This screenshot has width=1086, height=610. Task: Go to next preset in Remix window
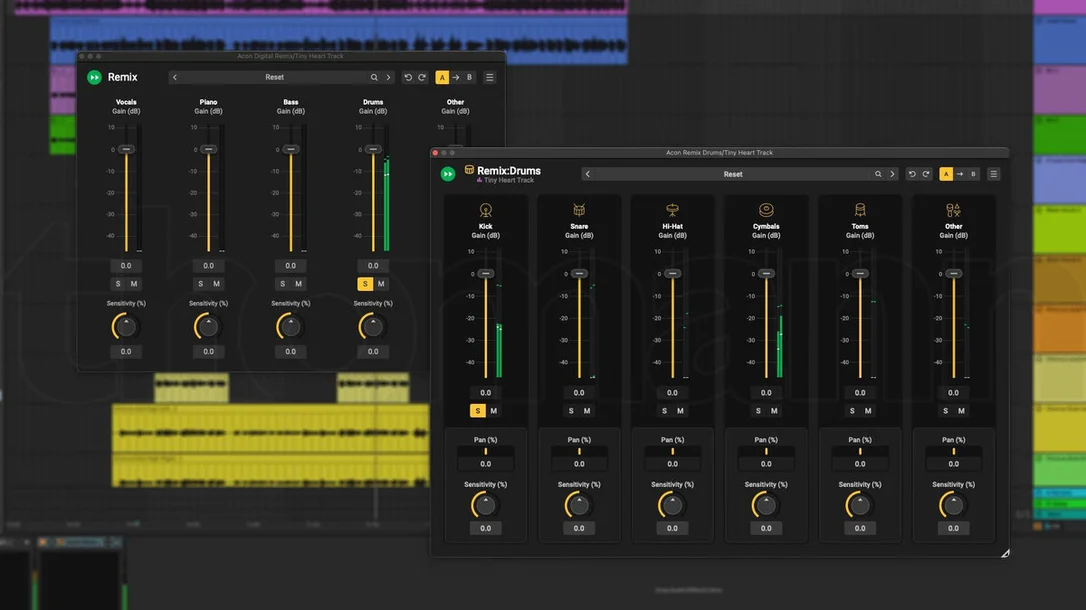click(x=388, y=77)
